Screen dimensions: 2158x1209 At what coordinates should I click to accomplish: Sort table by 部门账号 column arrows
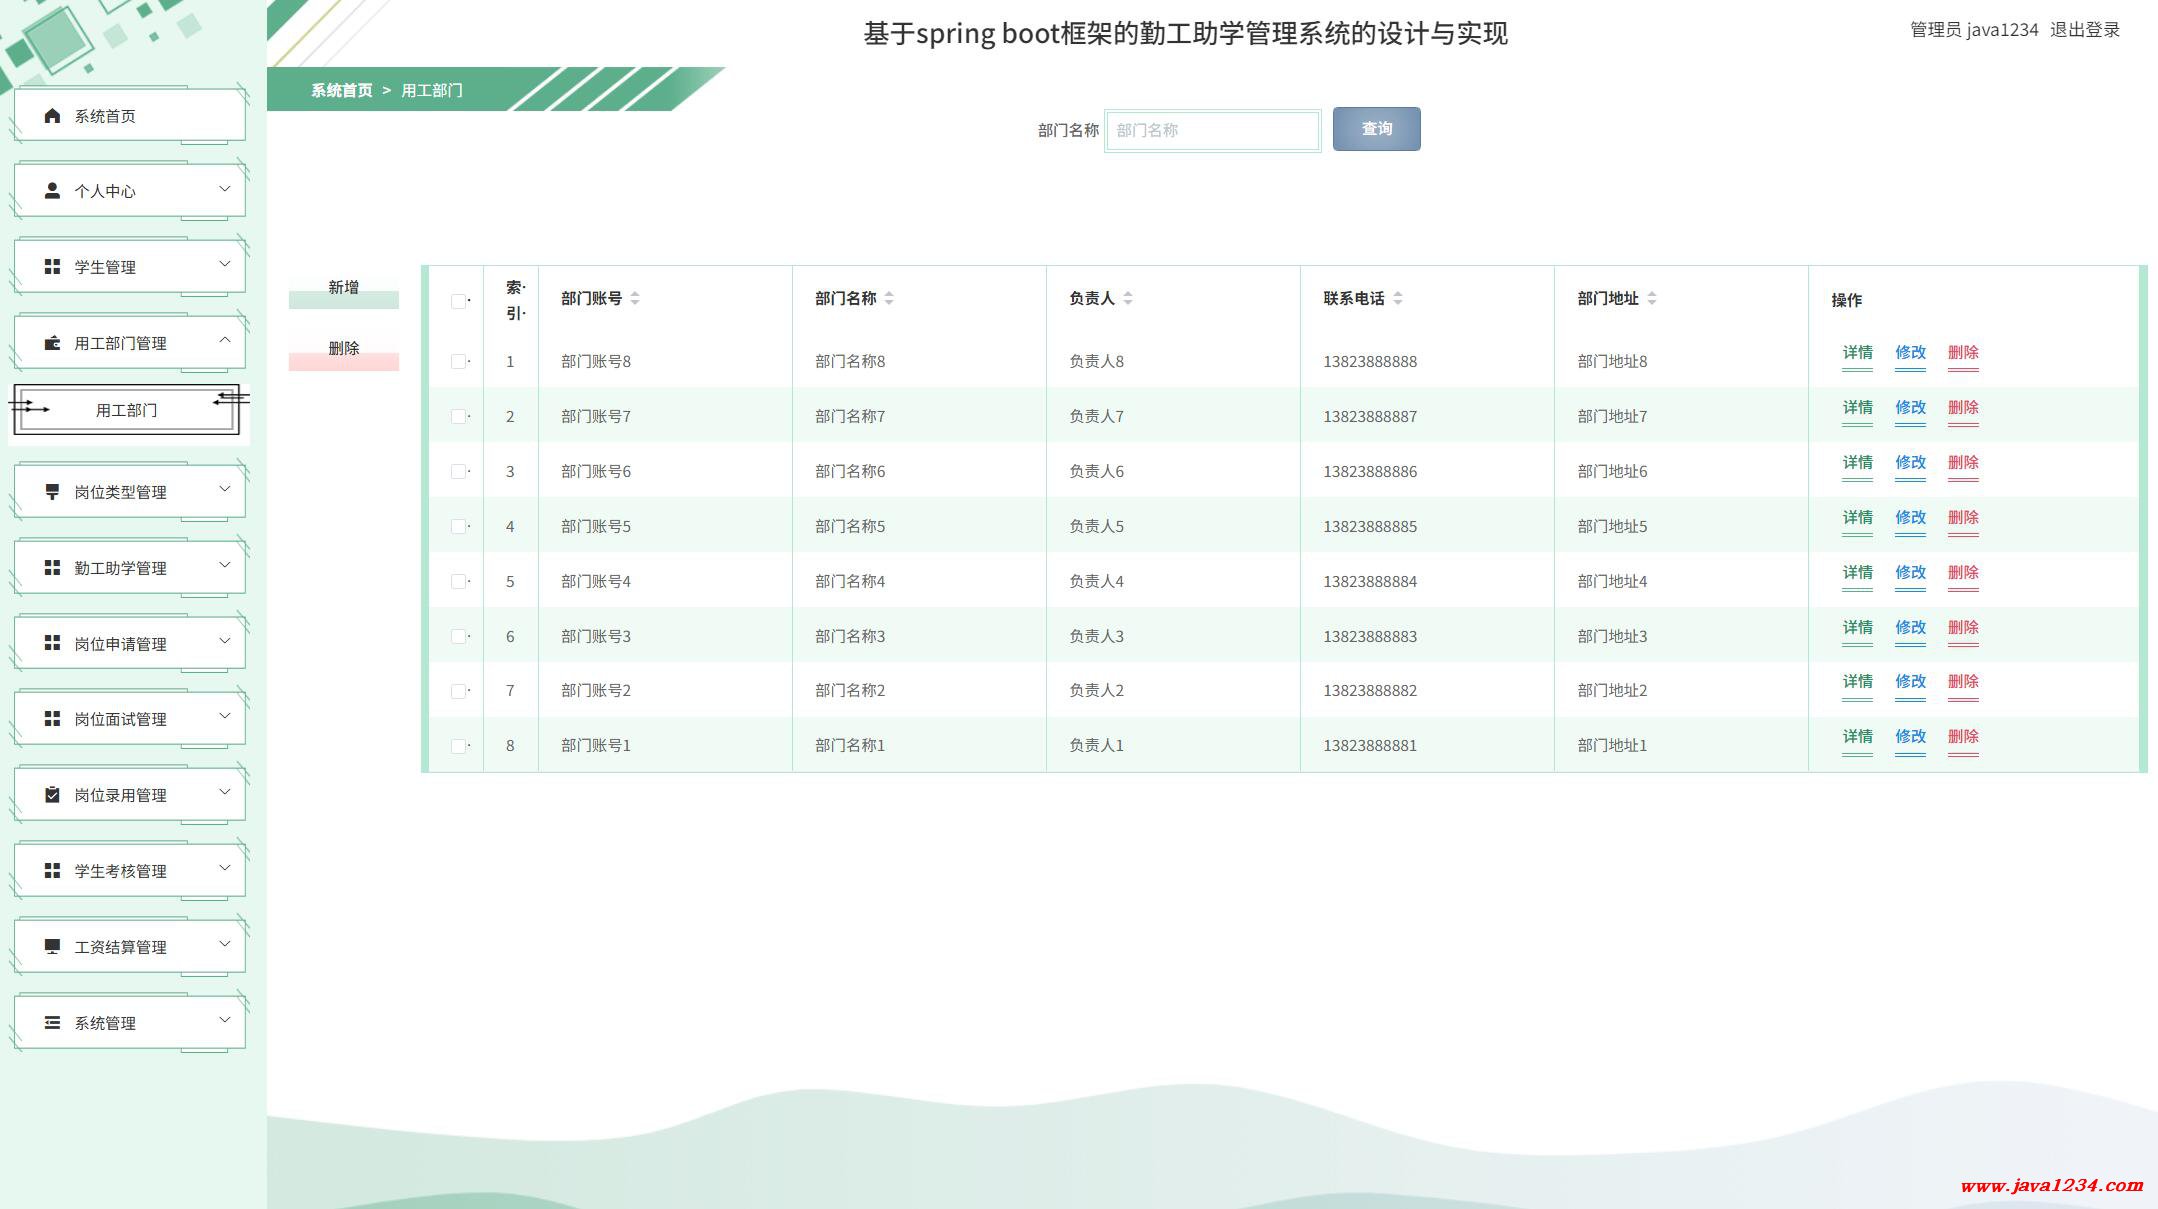[x=635, y=298]
